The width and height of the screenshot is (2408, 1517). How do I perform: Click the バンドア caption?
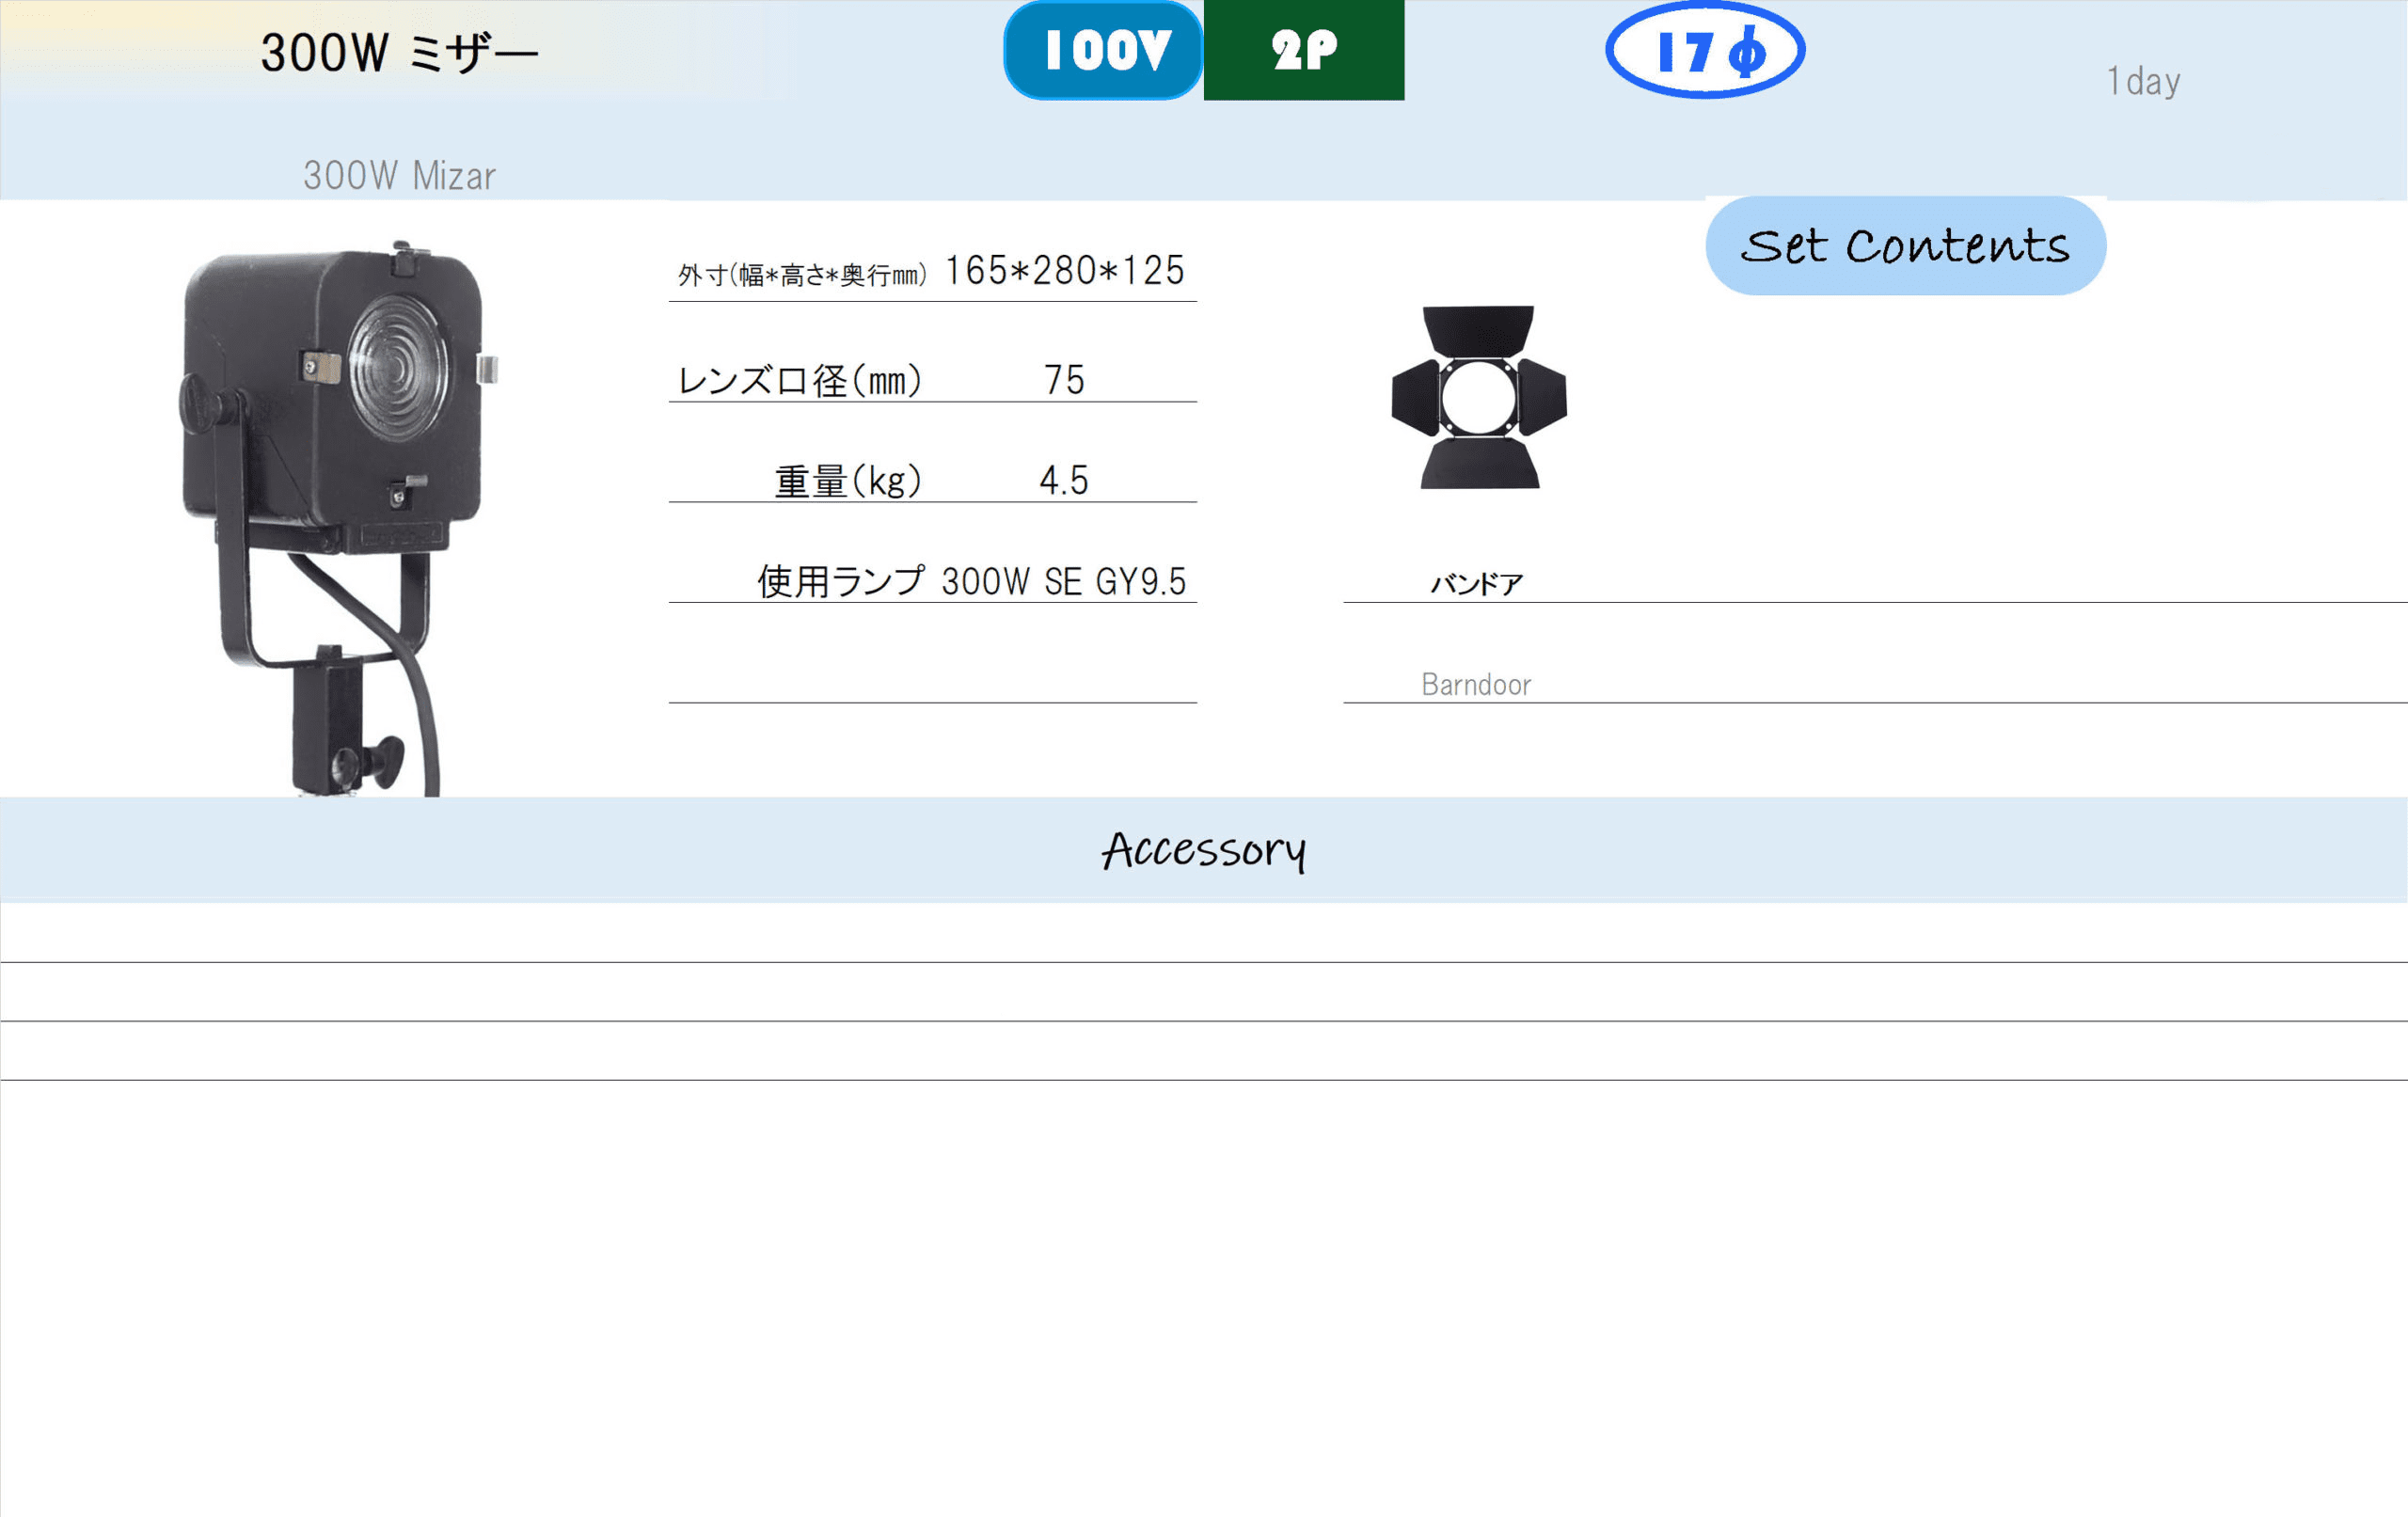point(1477,584)
